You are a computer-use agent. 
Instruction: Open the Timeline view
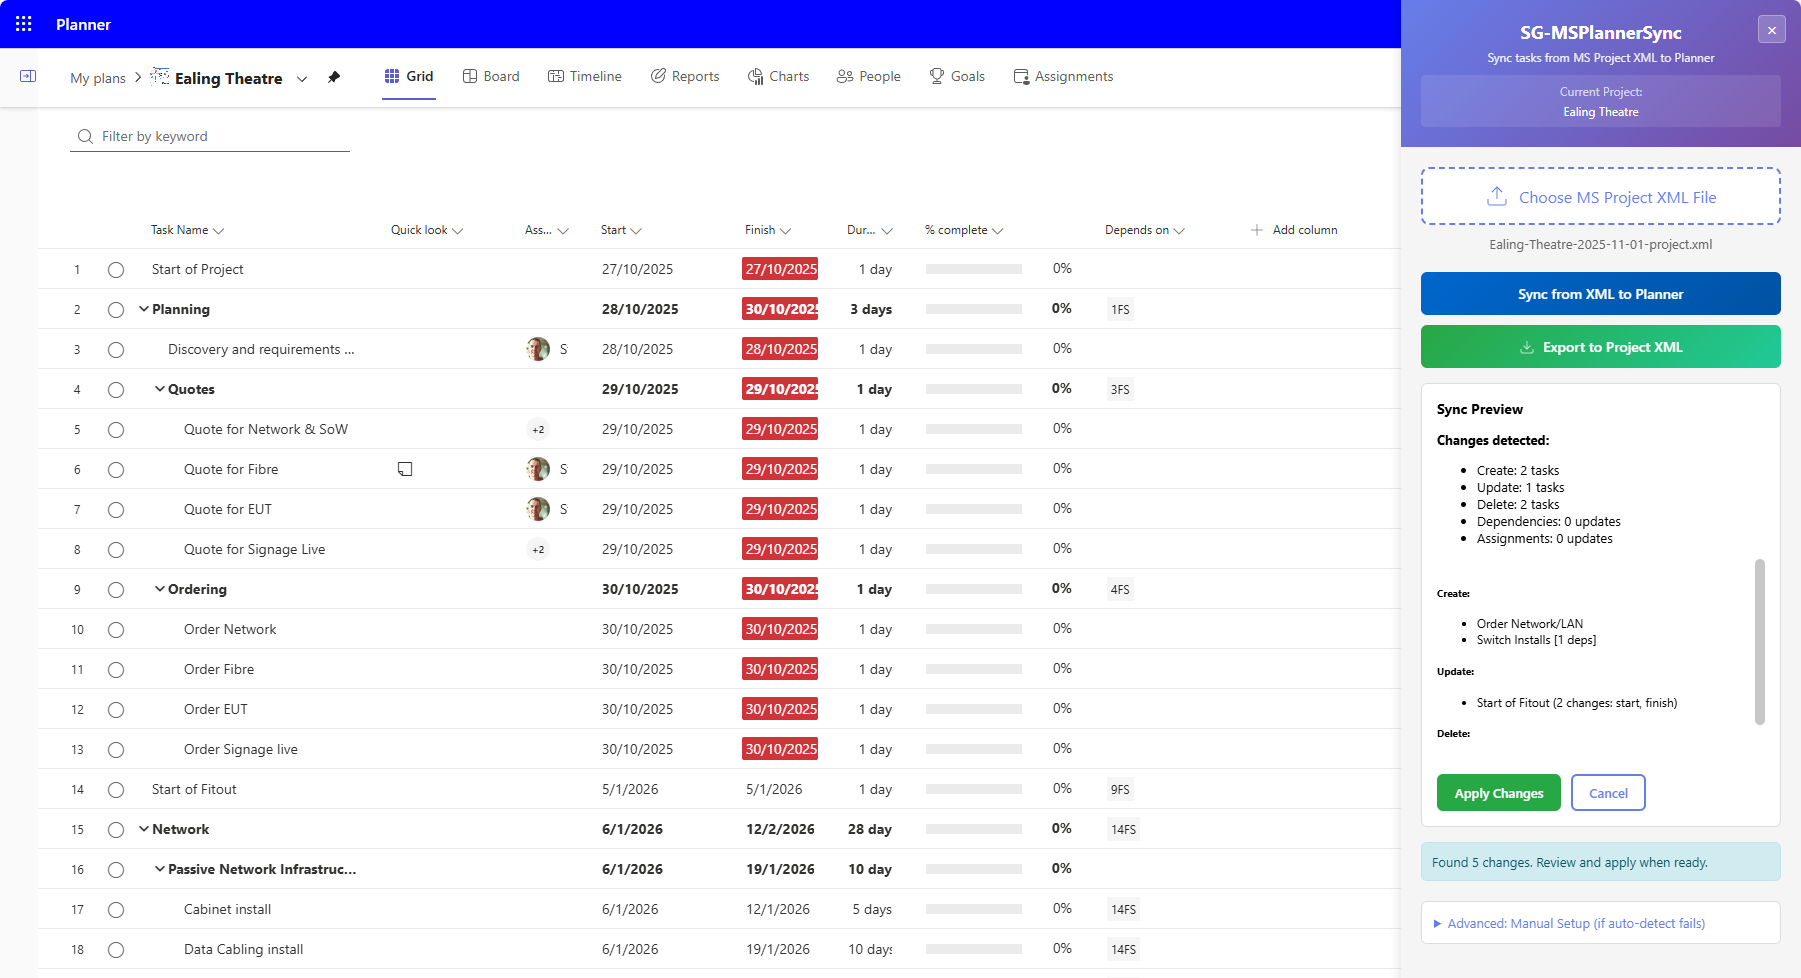pyautogui.click(x=585, y=76)
